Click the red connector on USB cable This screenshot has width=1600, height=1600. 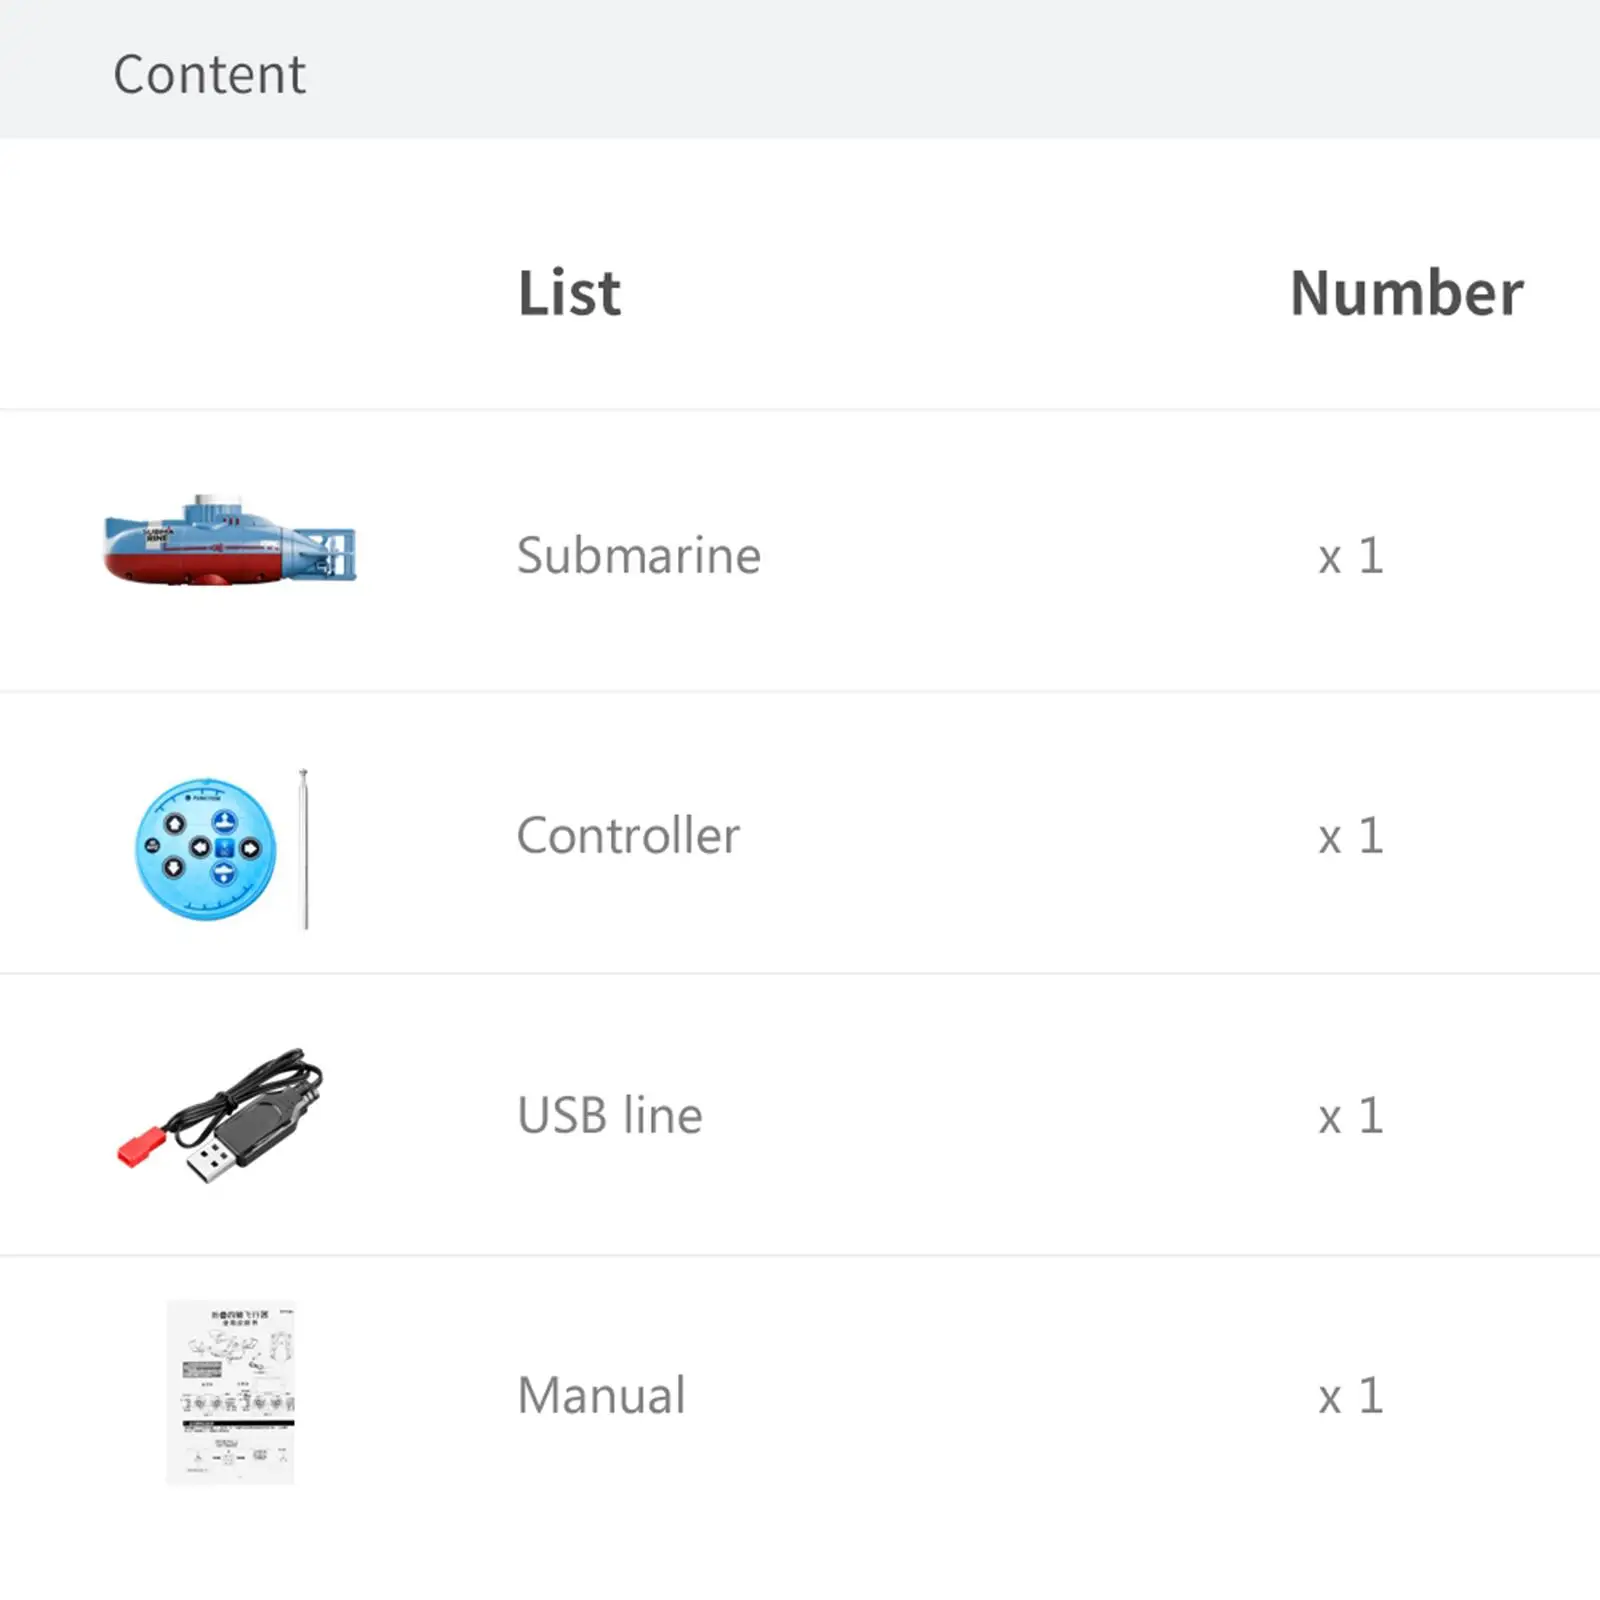(x=139, y=1146)
